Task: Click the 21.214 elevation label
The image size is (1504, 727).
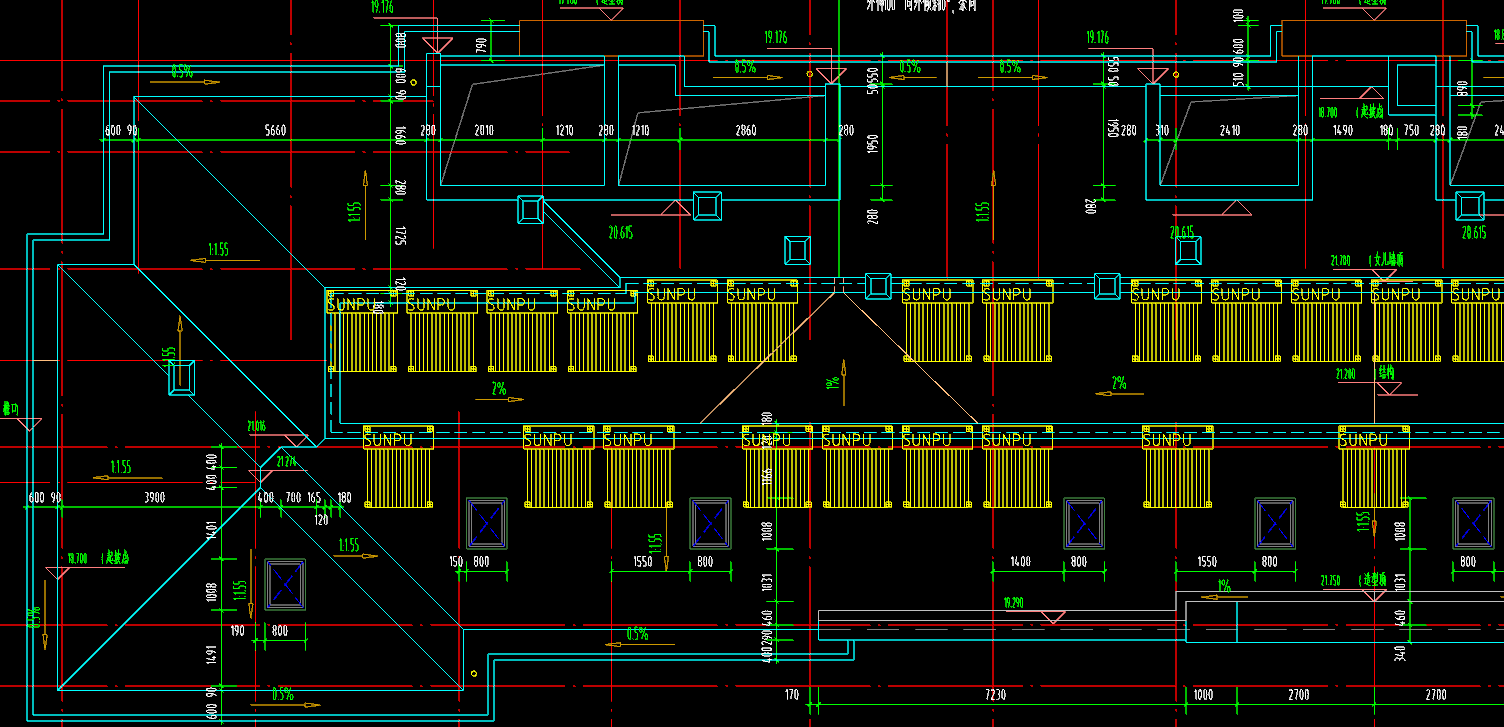Action: tap(286, 461)
